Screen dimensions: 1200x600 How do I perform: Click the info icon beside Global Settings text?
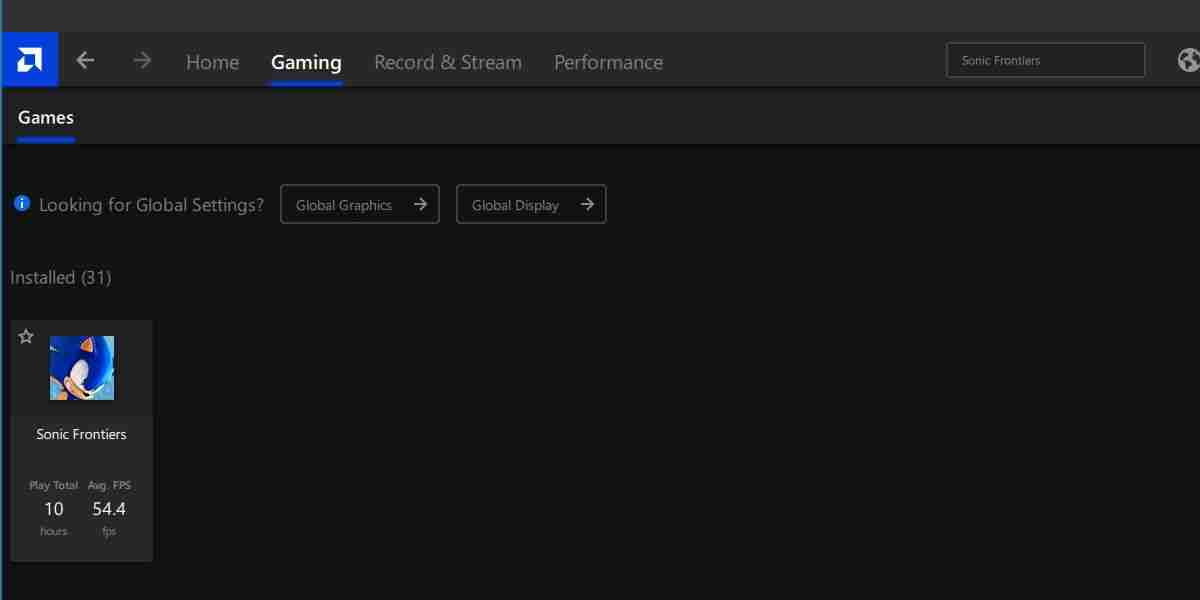click(20, 204)
